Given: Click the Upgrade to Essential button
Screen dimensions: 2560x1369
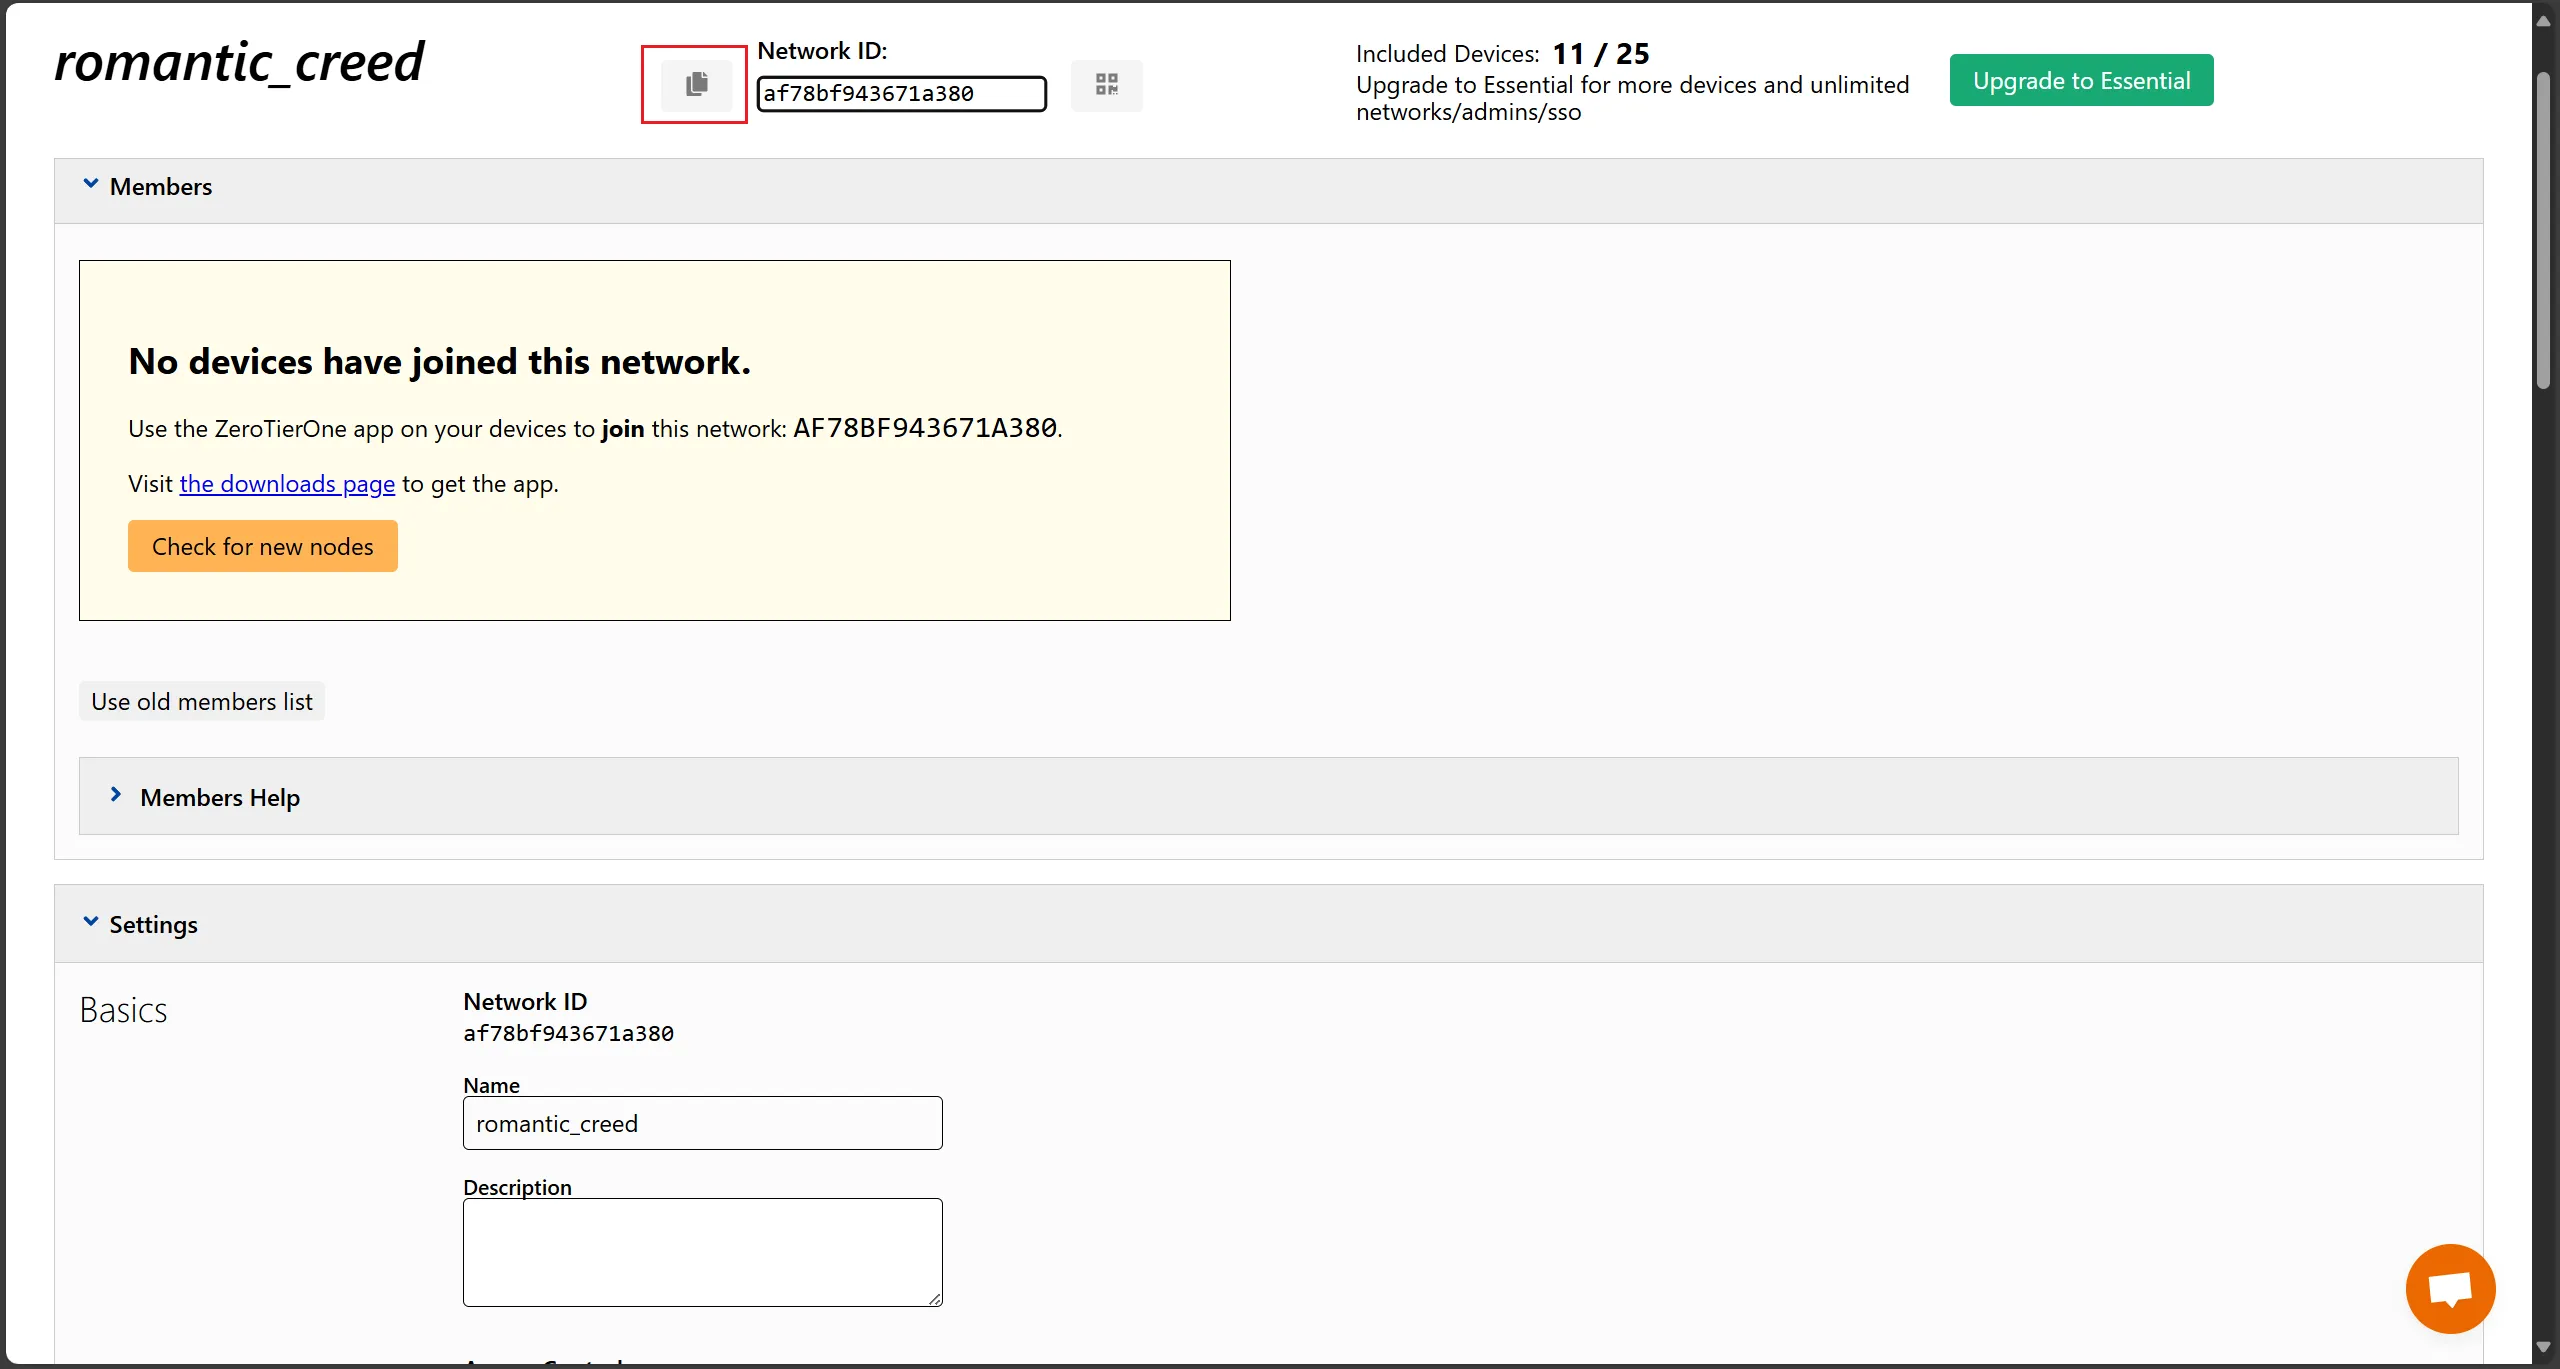Looking at the screenshot, I should 2081,81.
